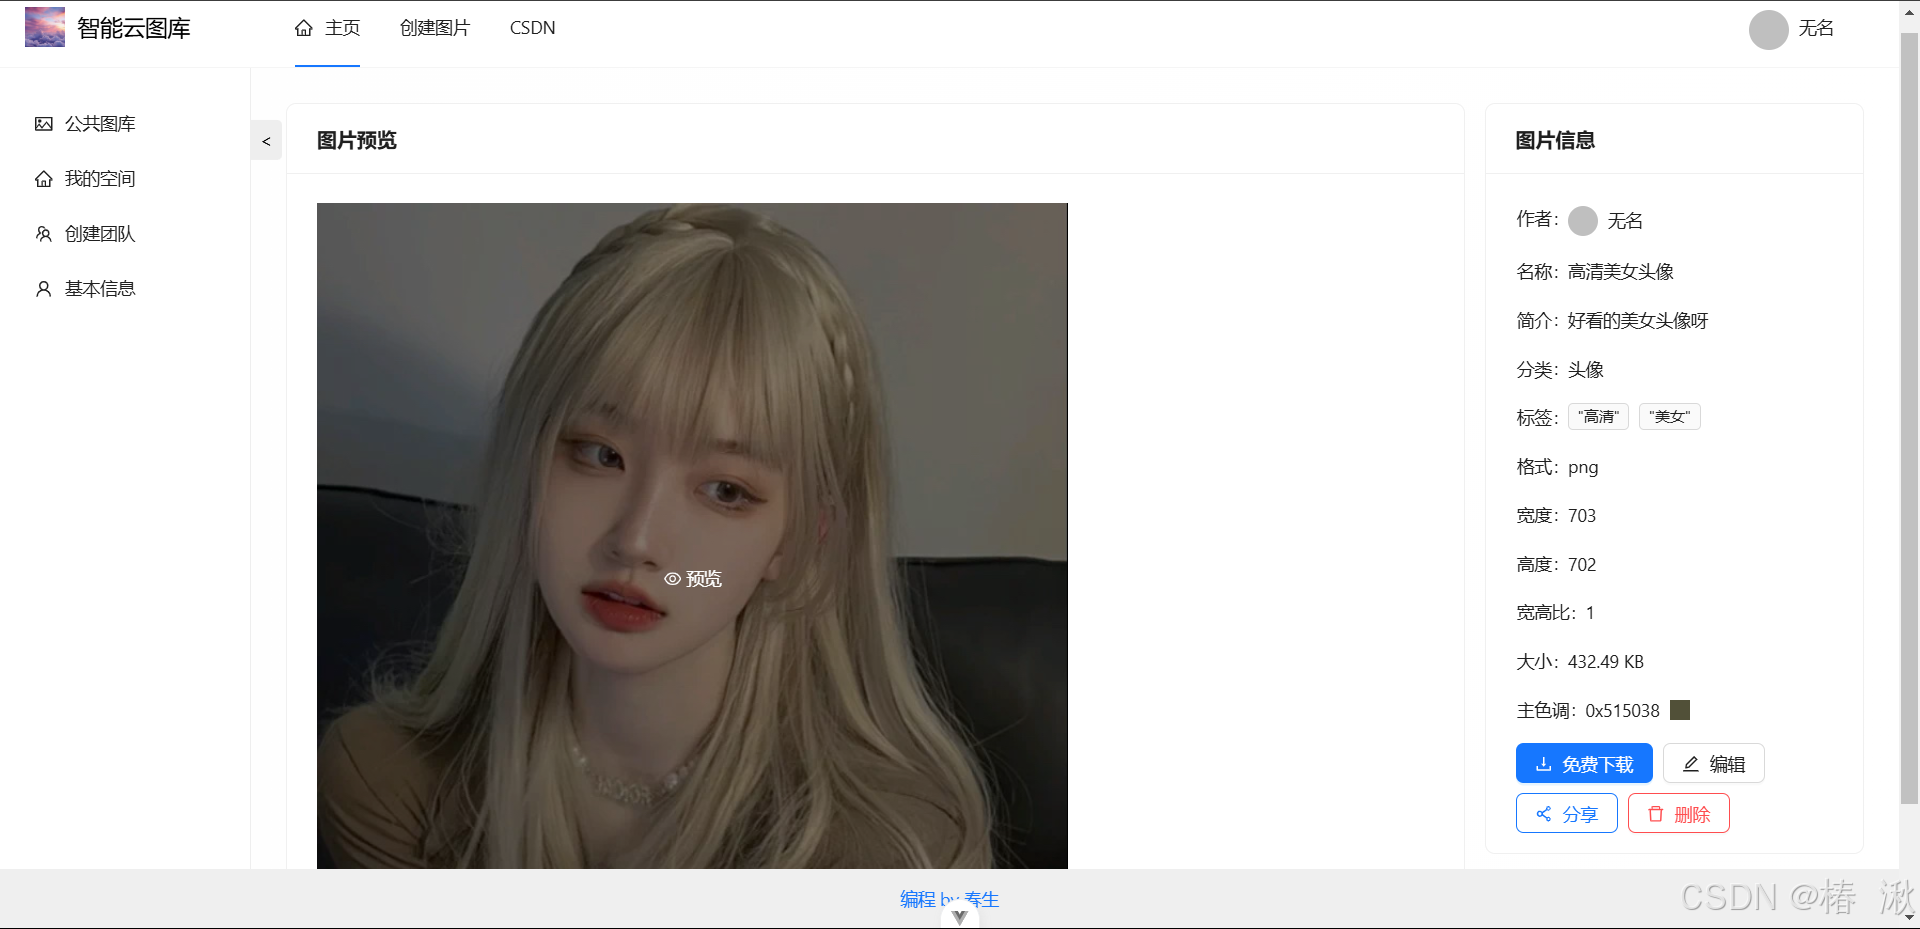Click the 图片预览 card heading
The width and height of the screenshot is (1920, 929).
pyautogui.click(x=357, y=141)
